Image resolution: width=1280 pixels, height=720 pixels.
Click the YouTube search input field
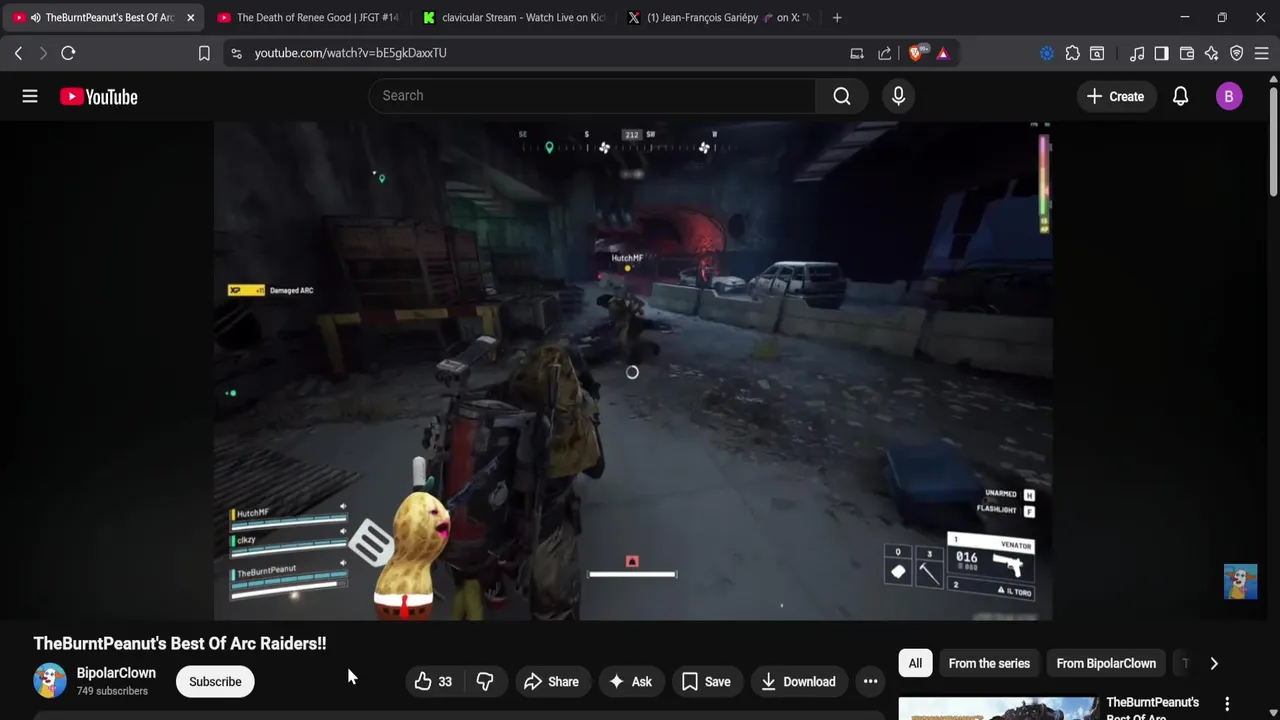click(x=592, y=96)
